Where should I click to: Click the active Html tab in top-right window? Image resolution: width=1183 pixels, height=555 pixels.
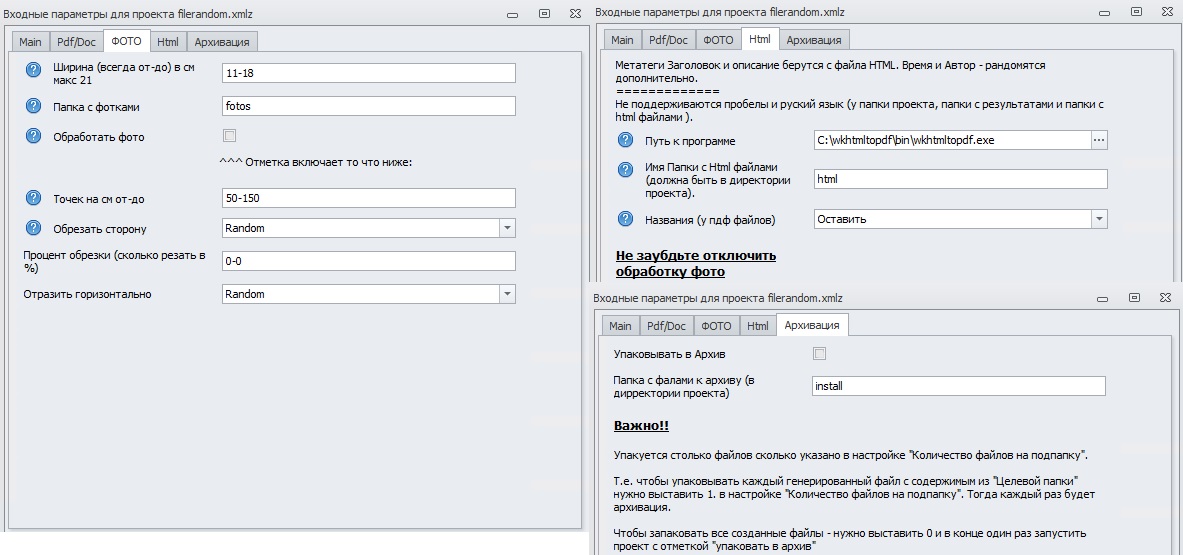coord(760,39)
